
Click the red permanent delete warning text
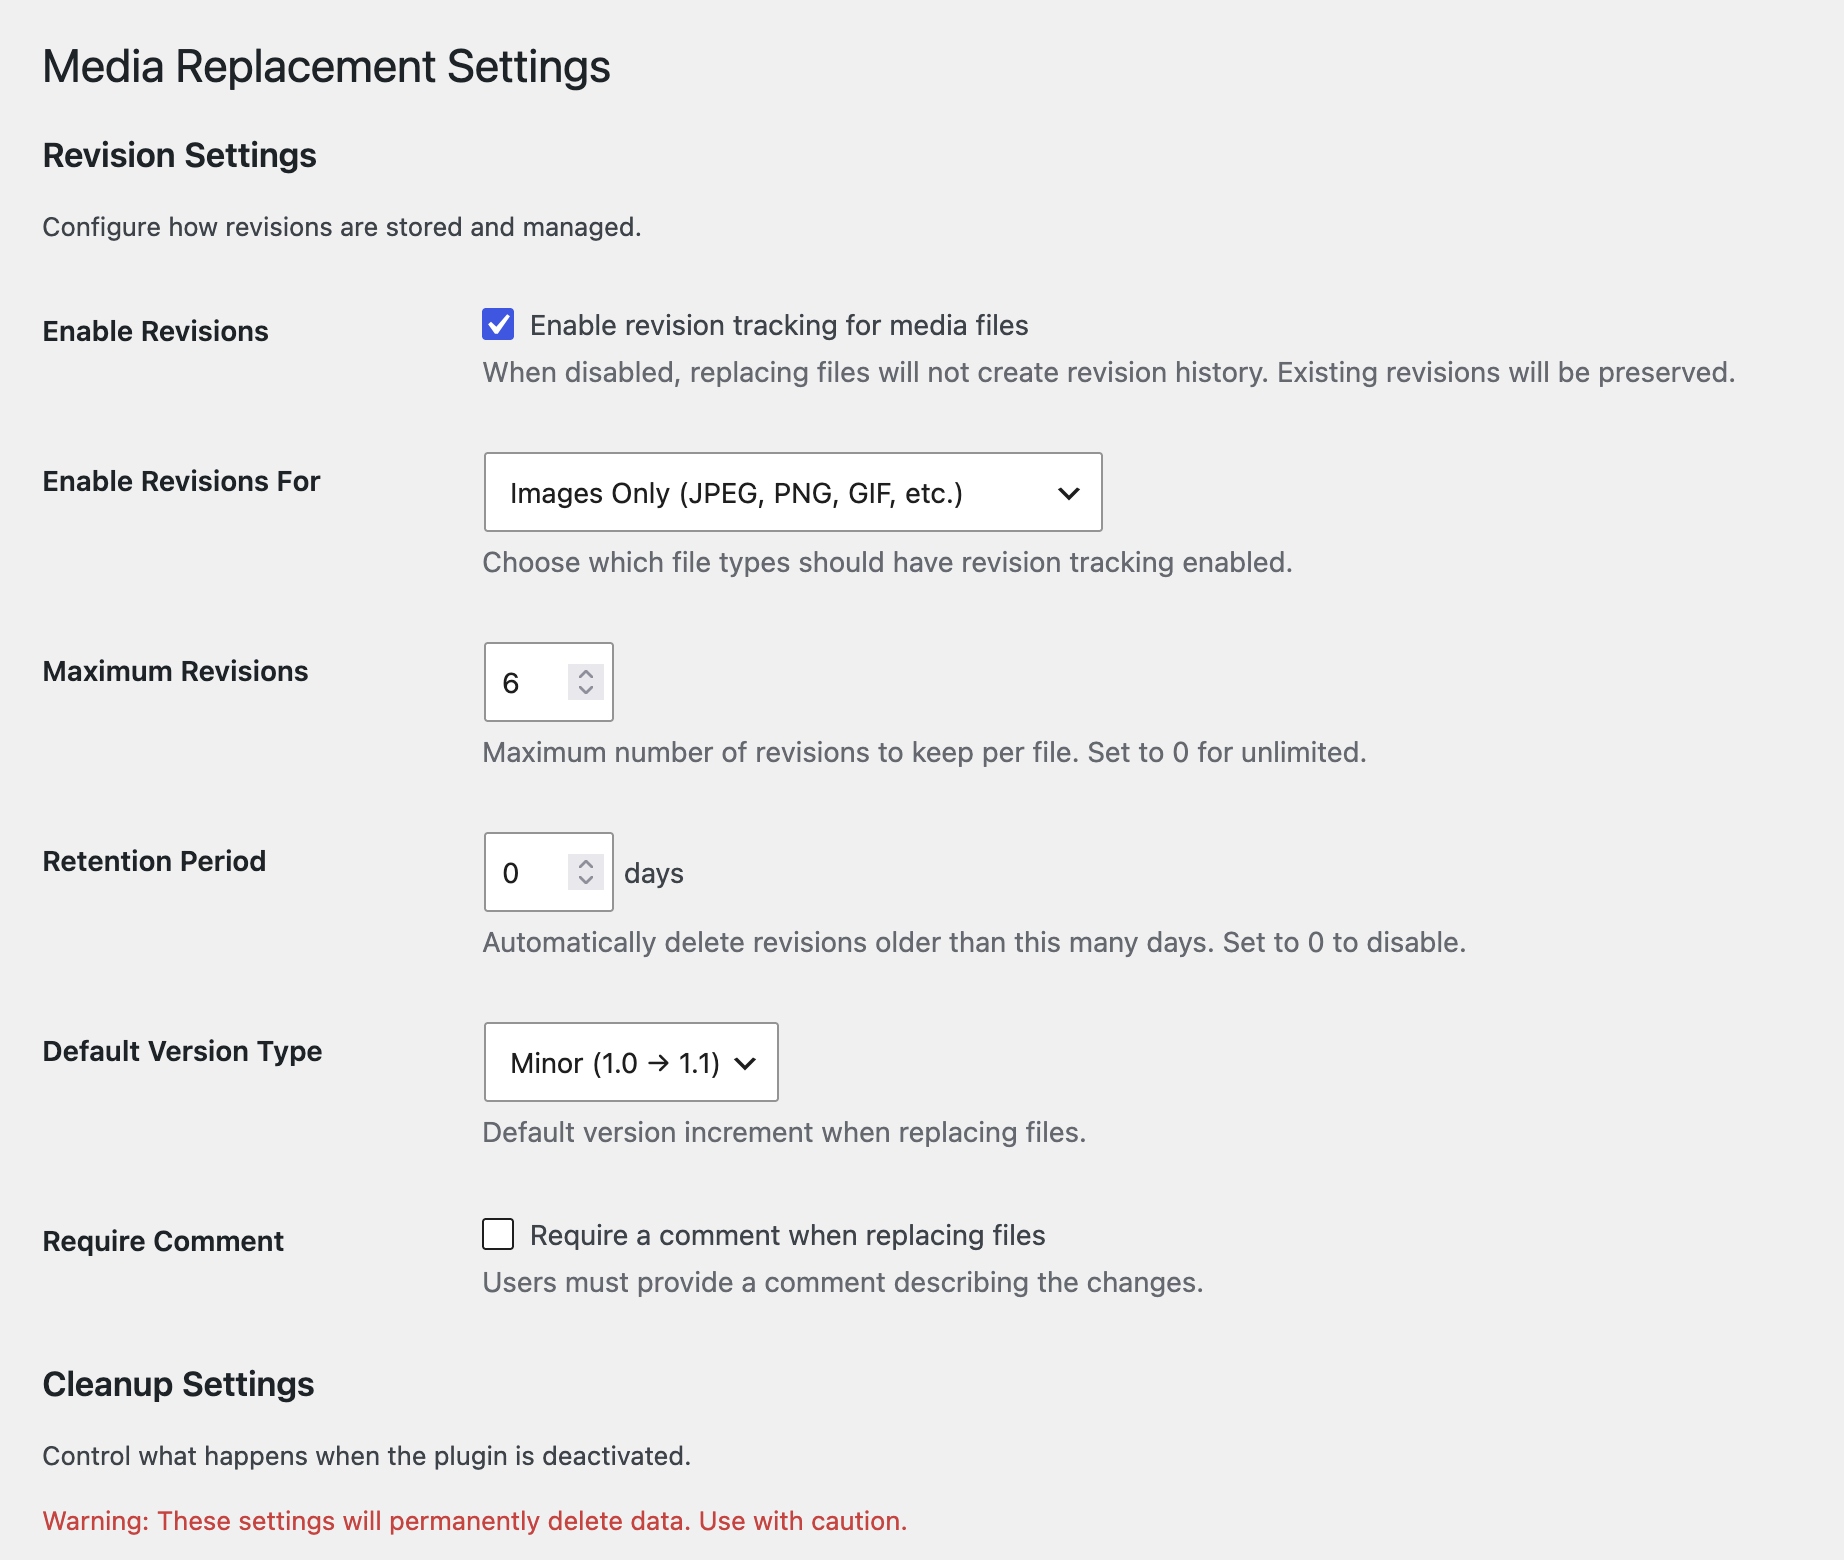click(x=475, y=1521)
